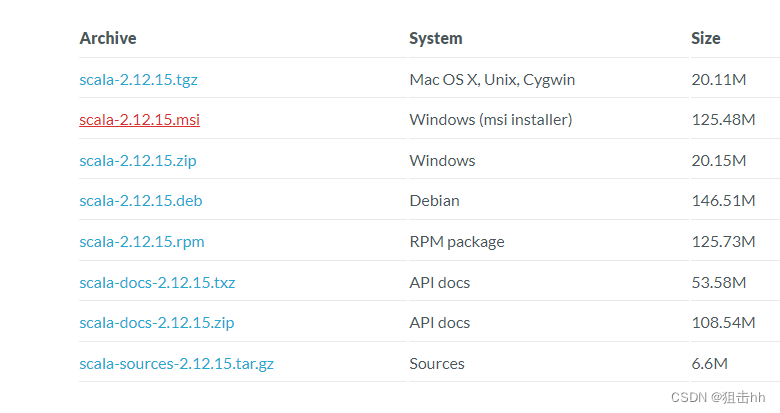The height and width of the screenshot is (413, 780).
Task: Select the 20.11M size value
Action: tap(719, 80)
